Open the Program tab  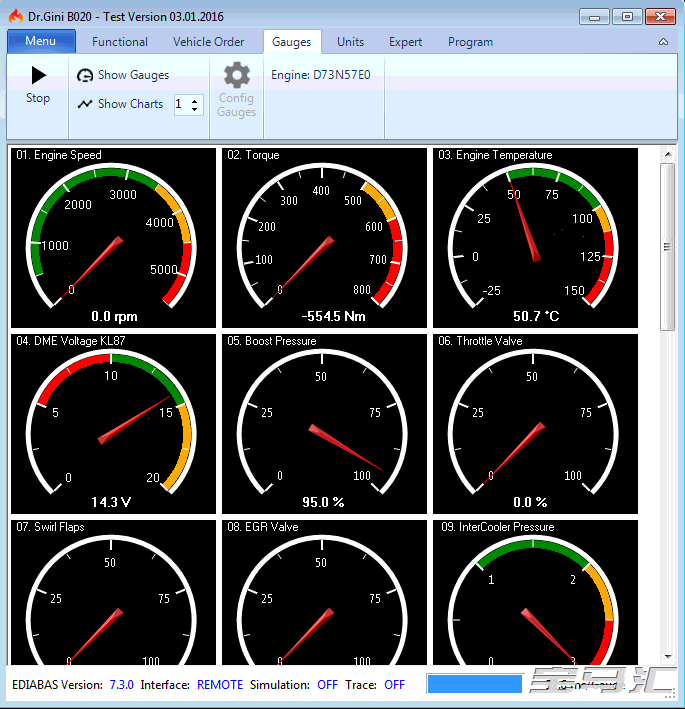[470, 42]
